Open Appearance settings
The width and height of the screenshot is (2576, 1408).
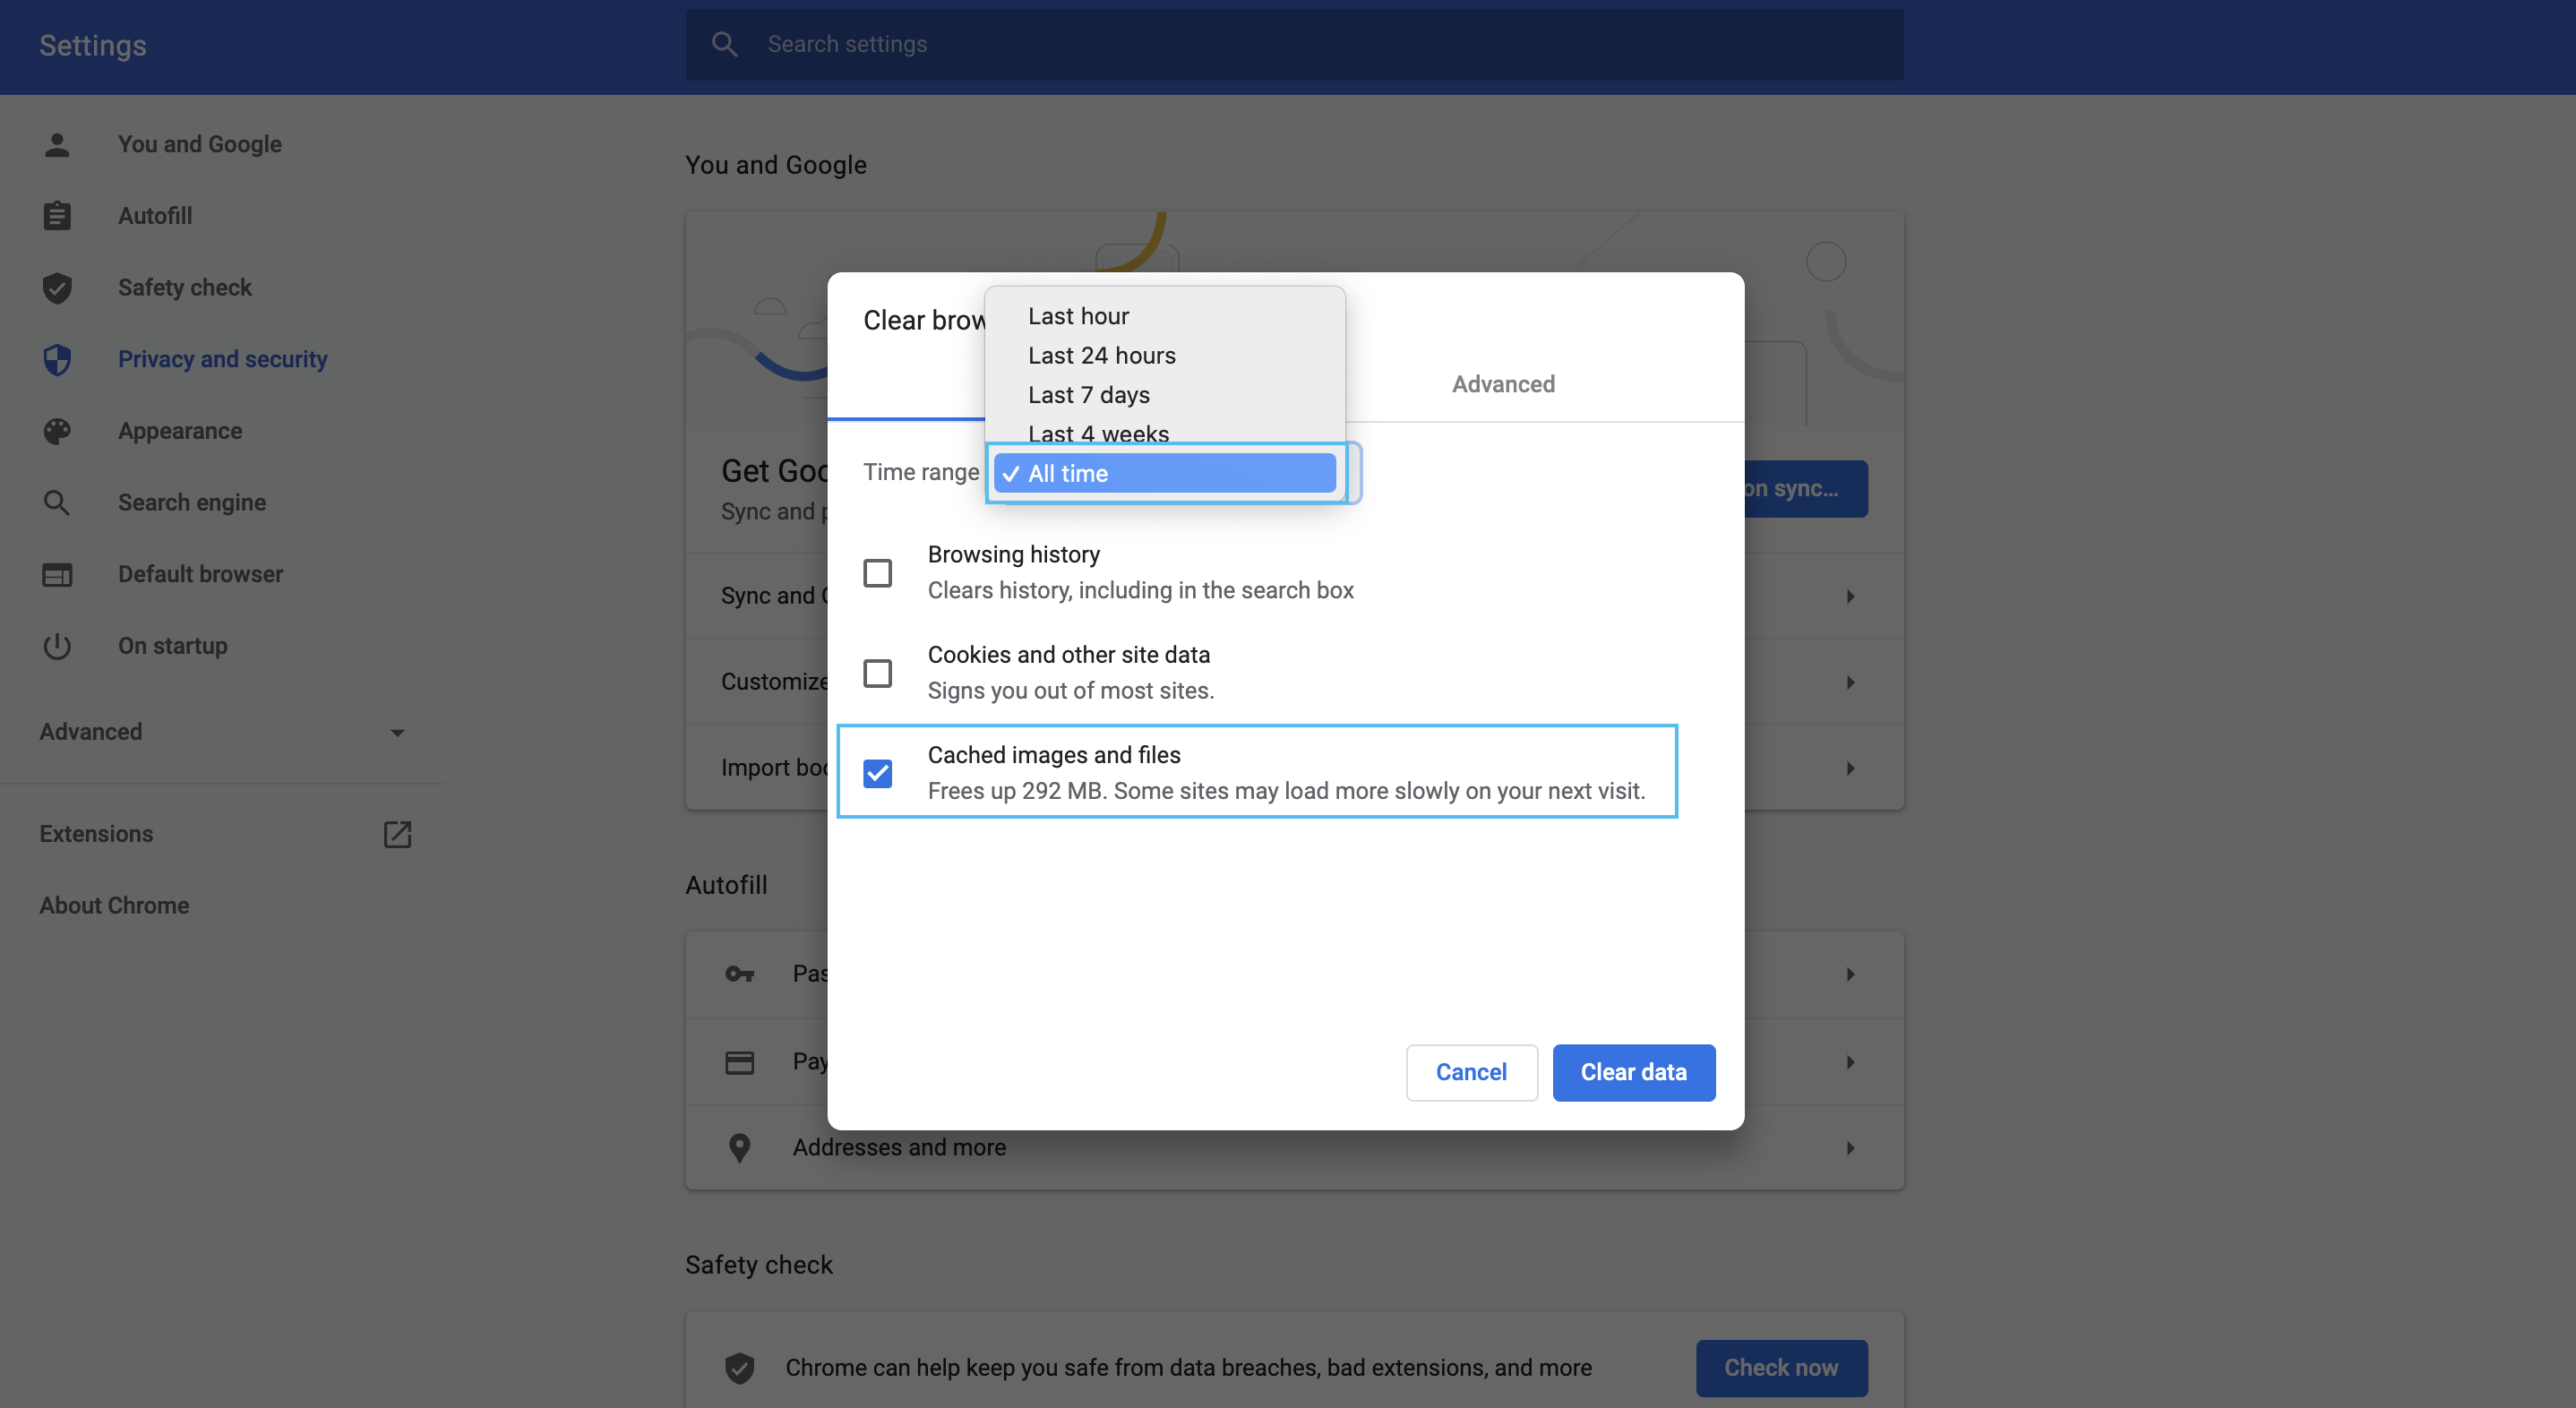click(x=180, y=431)
